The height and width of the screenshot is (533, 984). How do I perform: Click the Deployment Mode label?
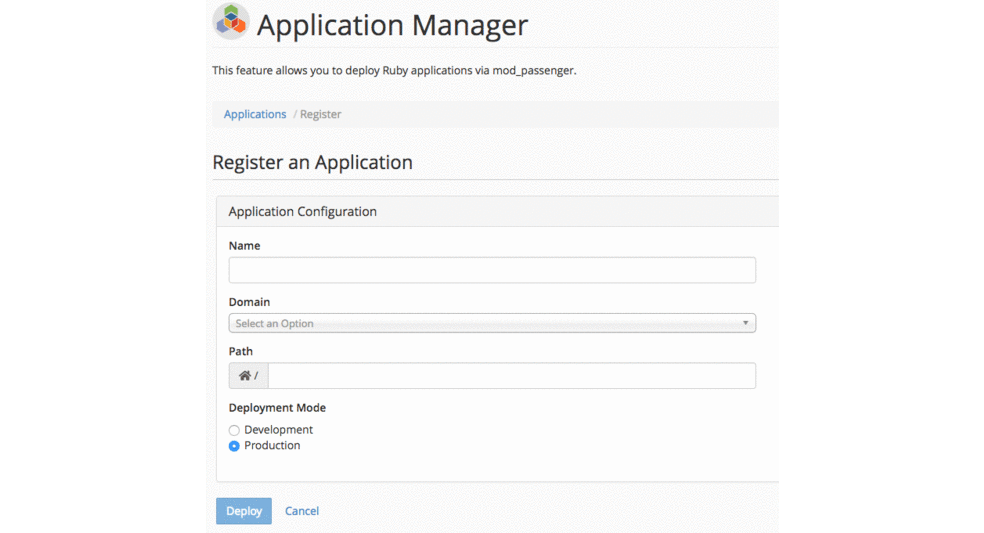point(277,408)
